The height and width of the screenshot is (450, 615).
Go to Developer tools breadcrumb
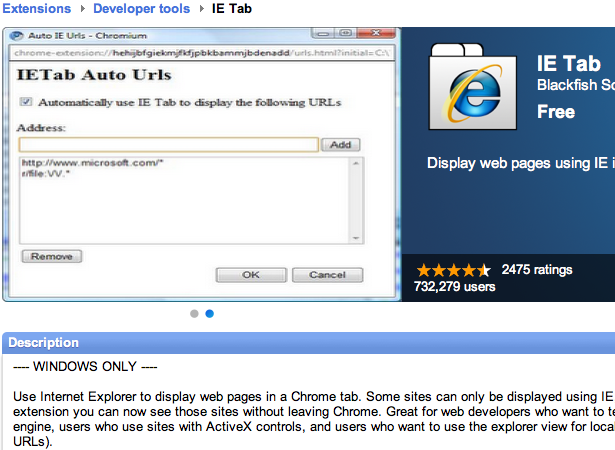click(141, 8)
